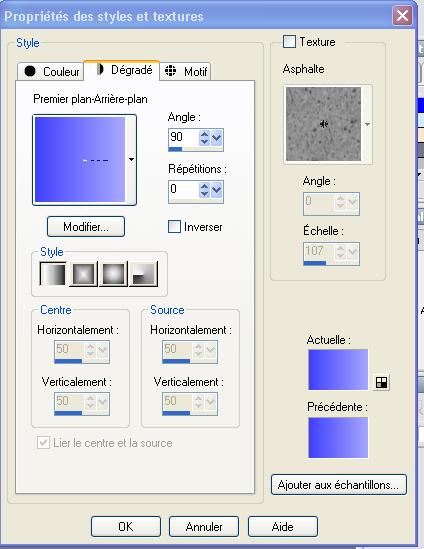Select the linear gradient style icon
The width and height of the screenshot is (424, 549).
tap(53, 274)
